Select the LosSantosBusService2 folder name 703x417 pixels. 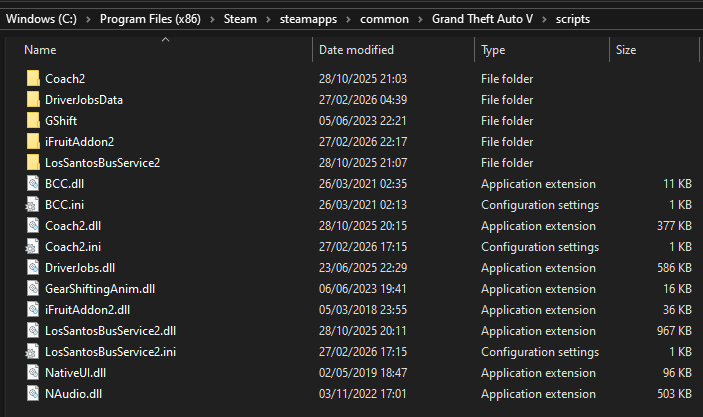coord(102,163)
